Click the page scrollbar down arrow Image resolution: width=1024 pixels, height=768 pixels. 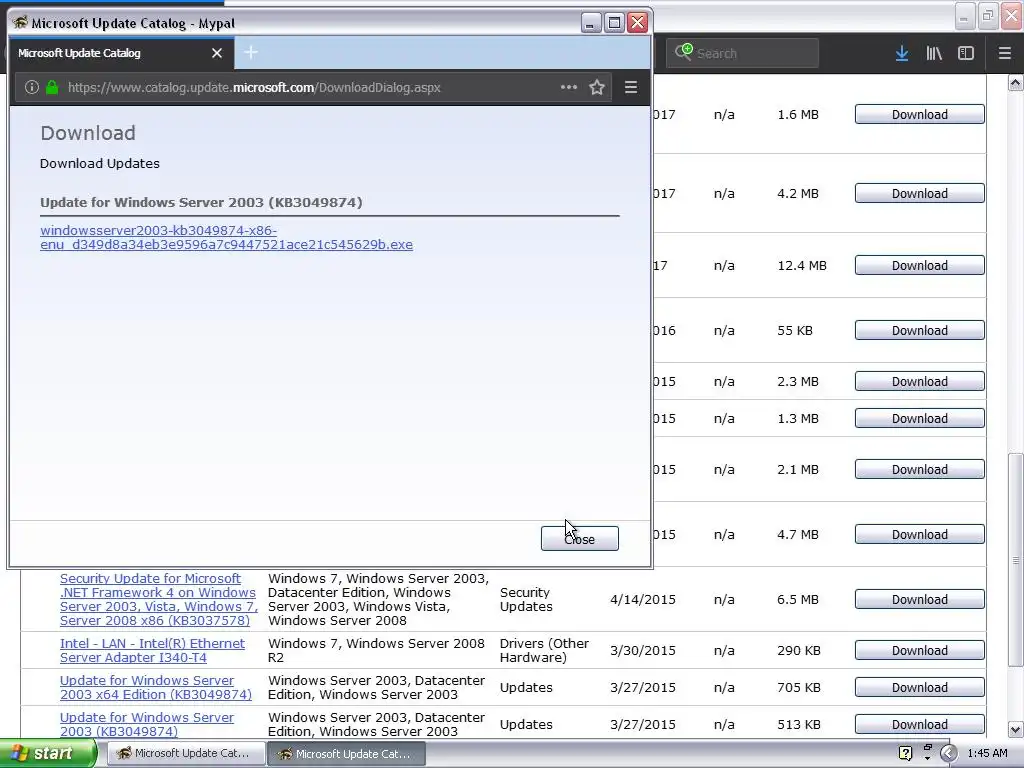[x=1015, y=729]
